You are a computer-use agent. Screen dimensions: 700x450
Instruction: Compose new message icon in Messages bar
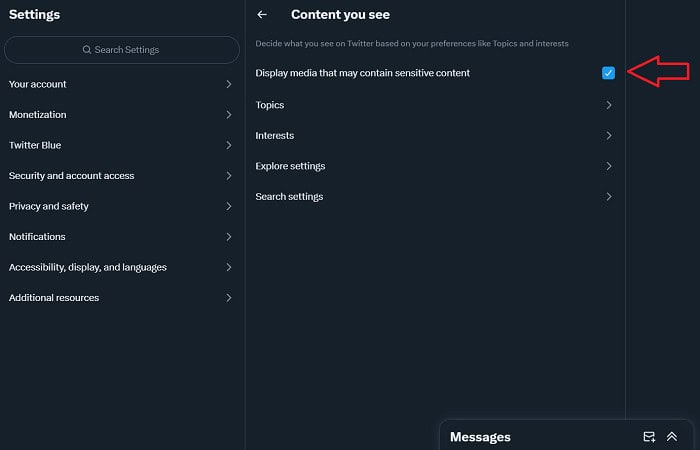click(x=649, y=436)
